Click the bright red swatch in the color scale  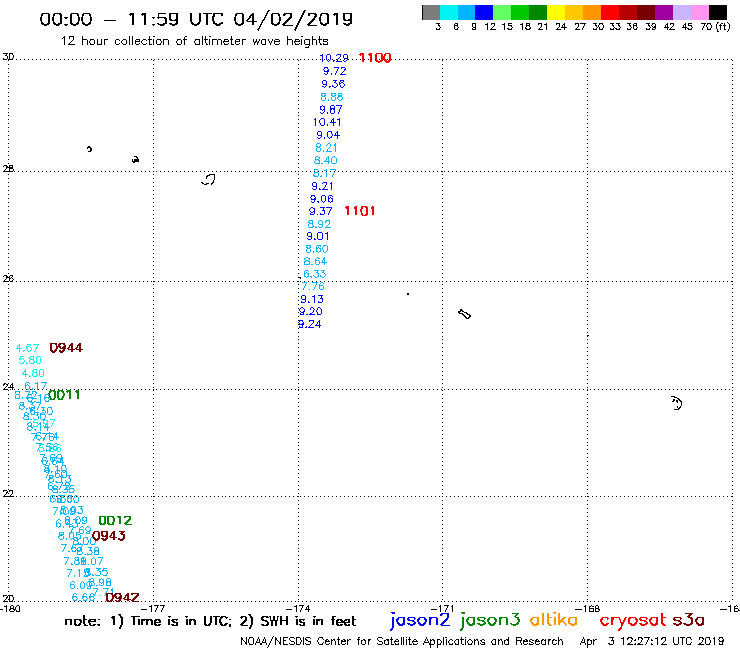pos(610,12)
